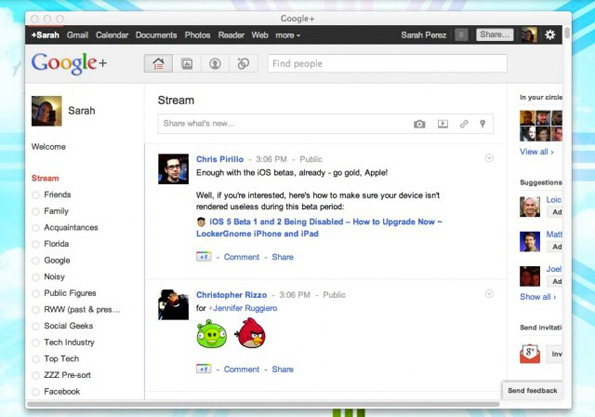Screen dimensions: 595x417
Task: Open Reader from the top bar
Action: tap(231, 35)
